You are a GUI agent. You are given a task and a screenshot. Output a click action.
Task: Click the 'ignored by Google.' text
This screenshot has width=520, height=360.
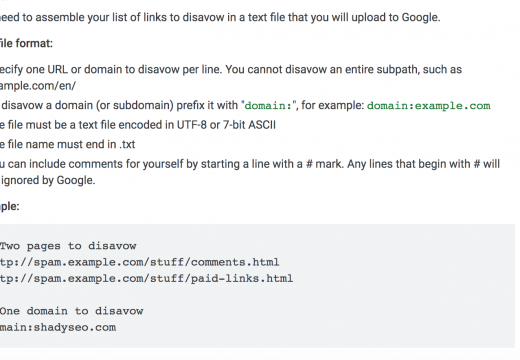48,180
